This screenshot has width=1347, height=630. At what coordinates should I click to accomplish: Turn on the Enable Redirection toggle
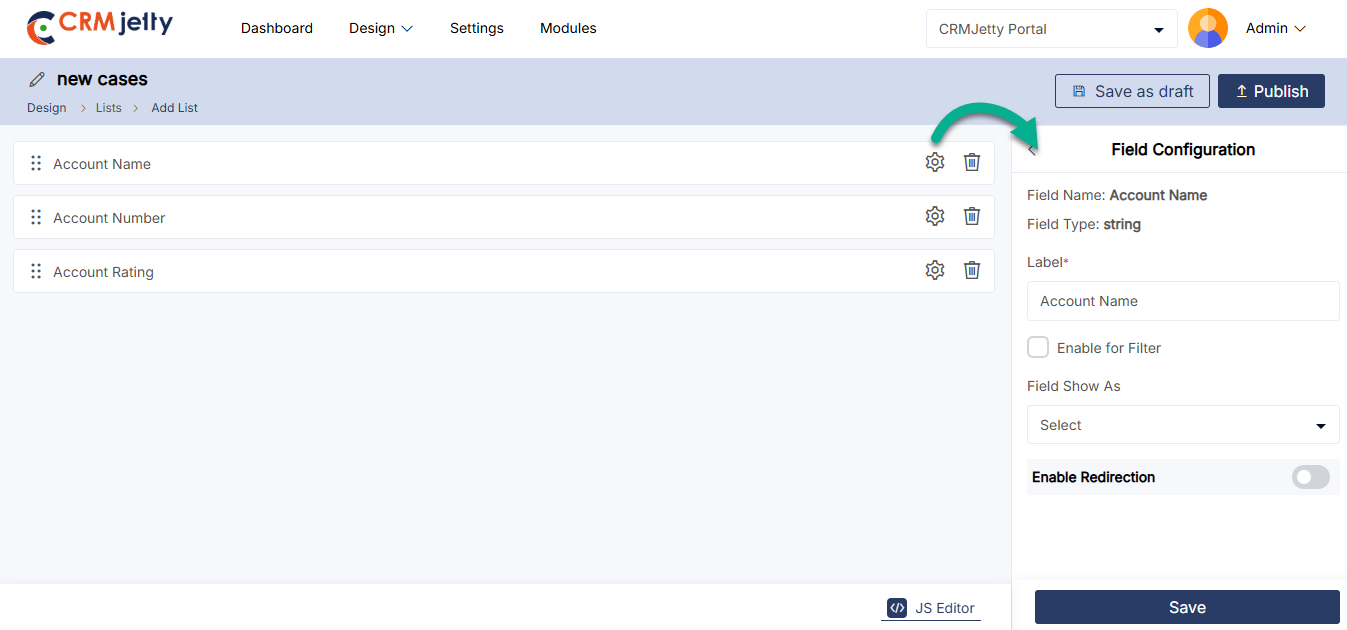tap(1310, 477)
